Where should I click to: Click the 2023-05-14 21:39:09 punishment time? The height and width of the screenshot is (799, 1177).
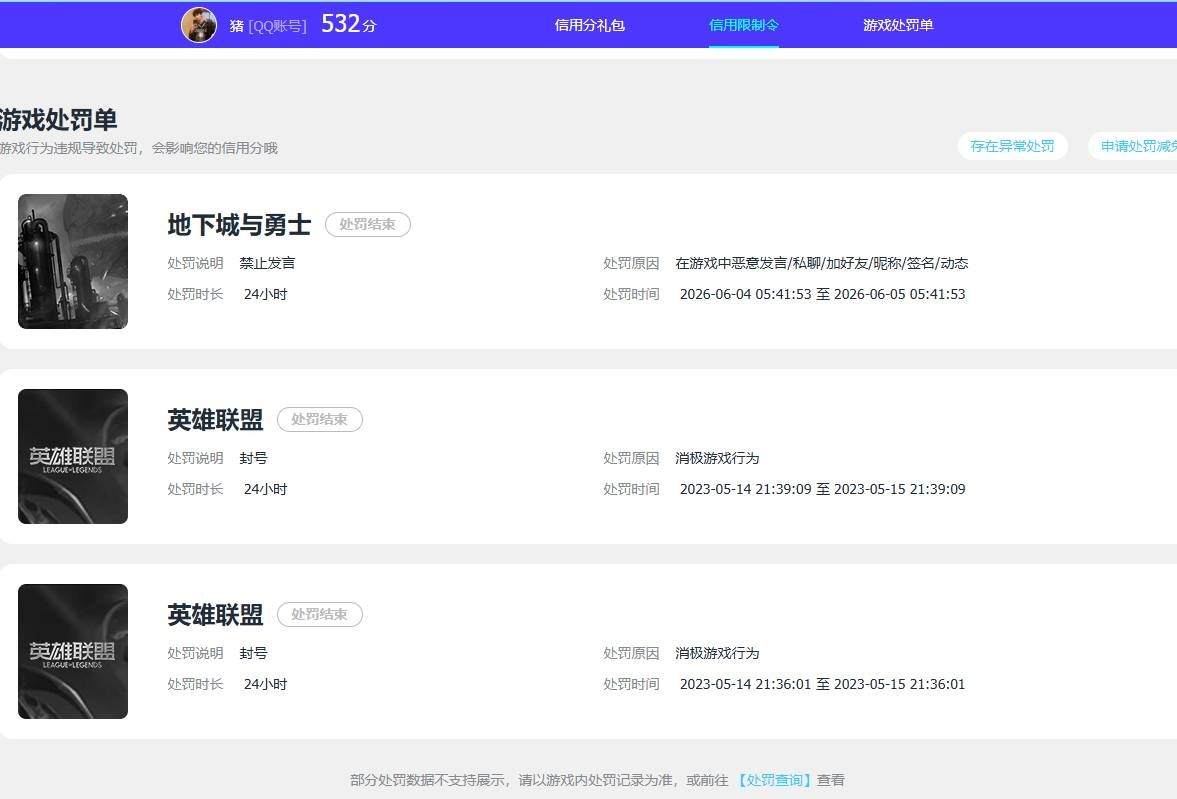point(823,490)
